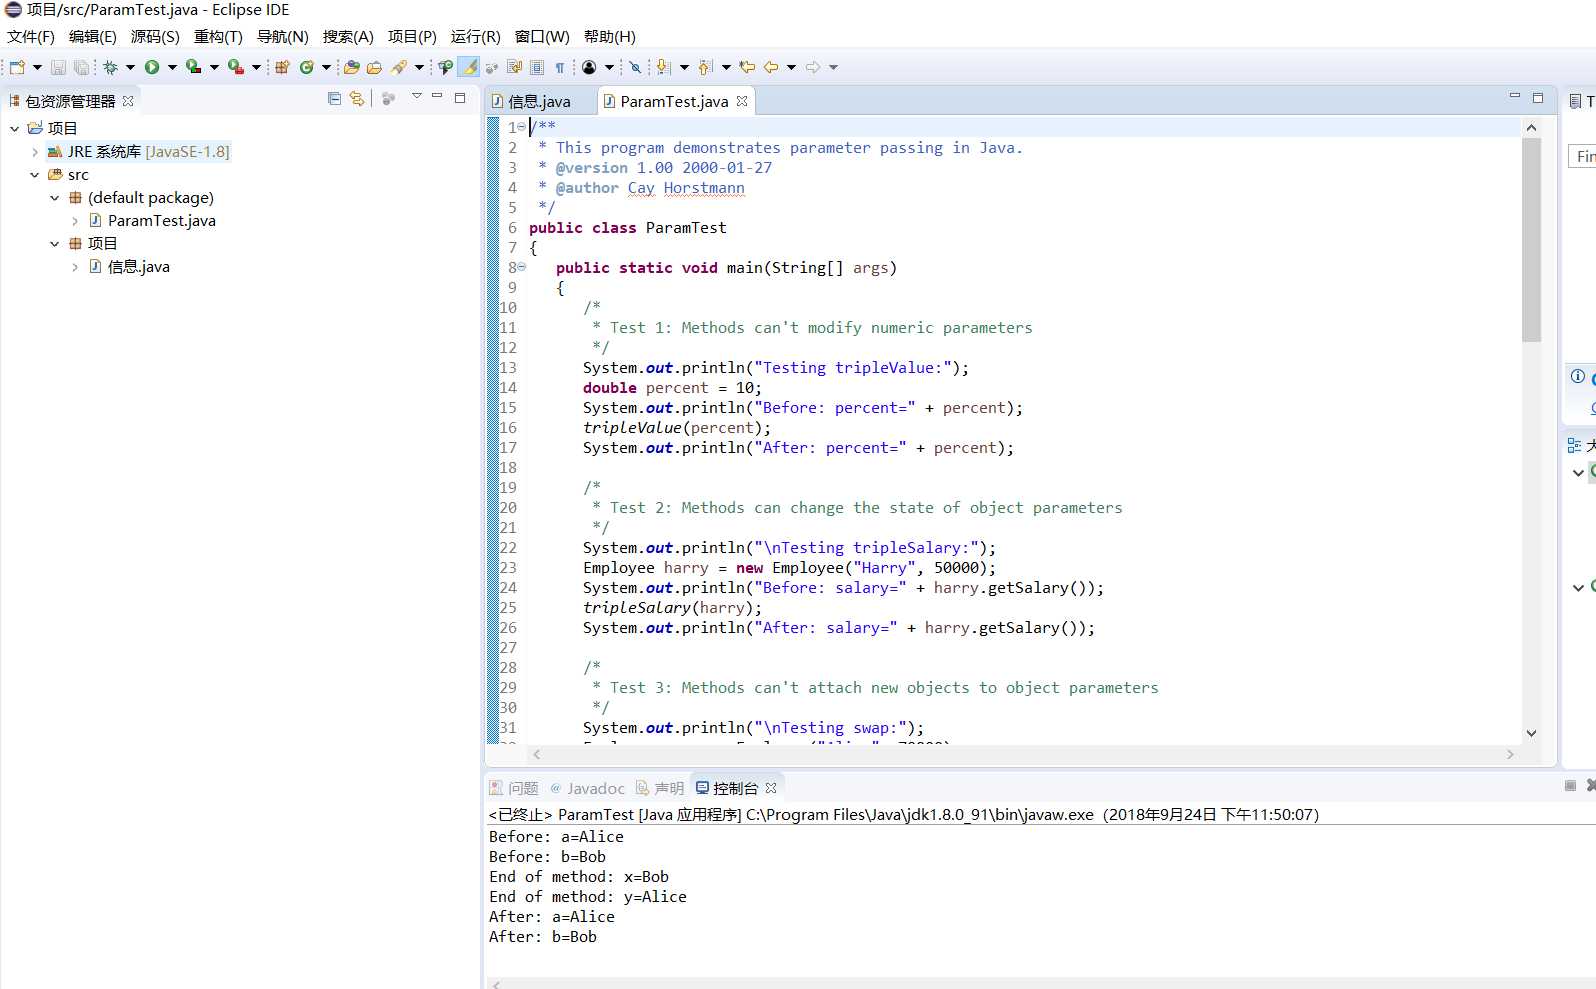Click the Save icon in toolbar
The height and width of the screenshot is (989, 1596).
pos(58,67)
